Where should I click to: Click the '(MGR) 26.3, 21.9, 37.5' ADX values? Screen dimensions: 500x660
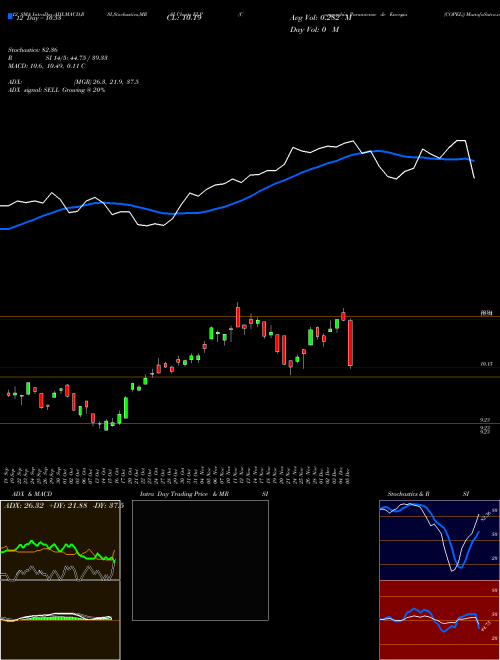(x=106, y=82)
